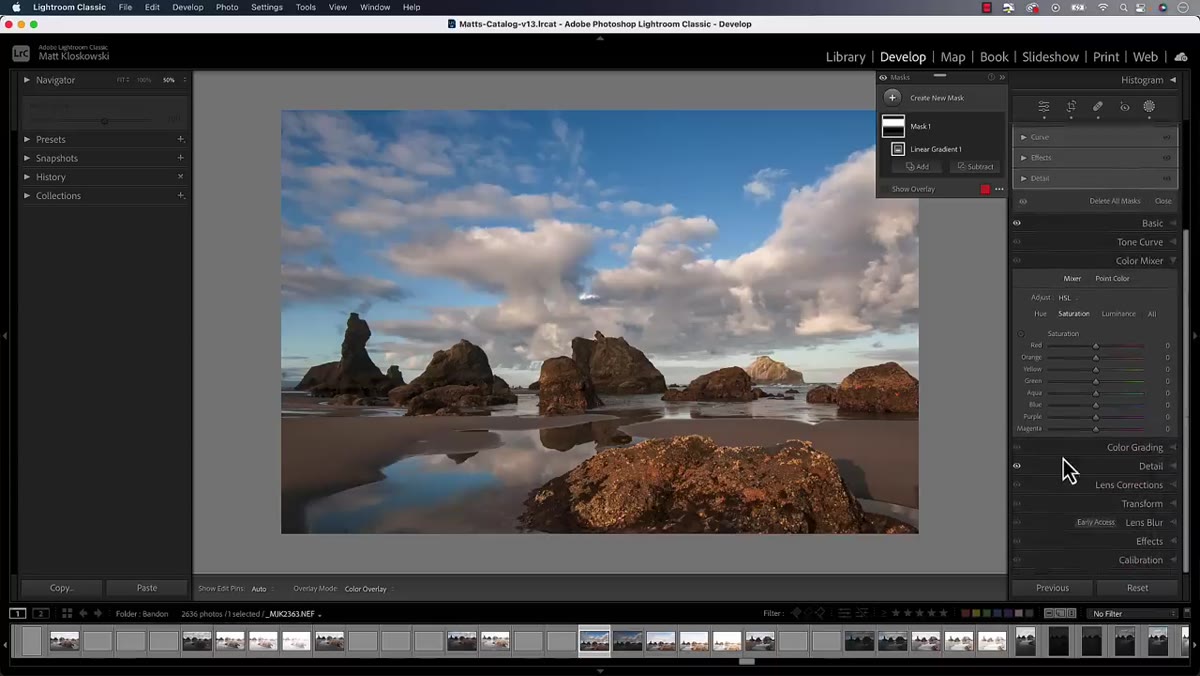
Task: Open the overlay options three-dot menu
Action: [999, 189]
